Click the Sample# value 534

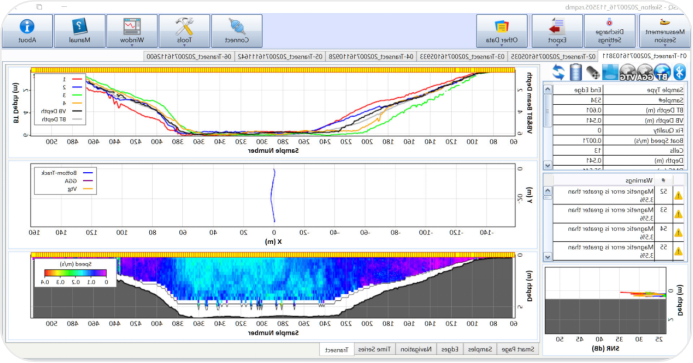click(x=578, y=100)
